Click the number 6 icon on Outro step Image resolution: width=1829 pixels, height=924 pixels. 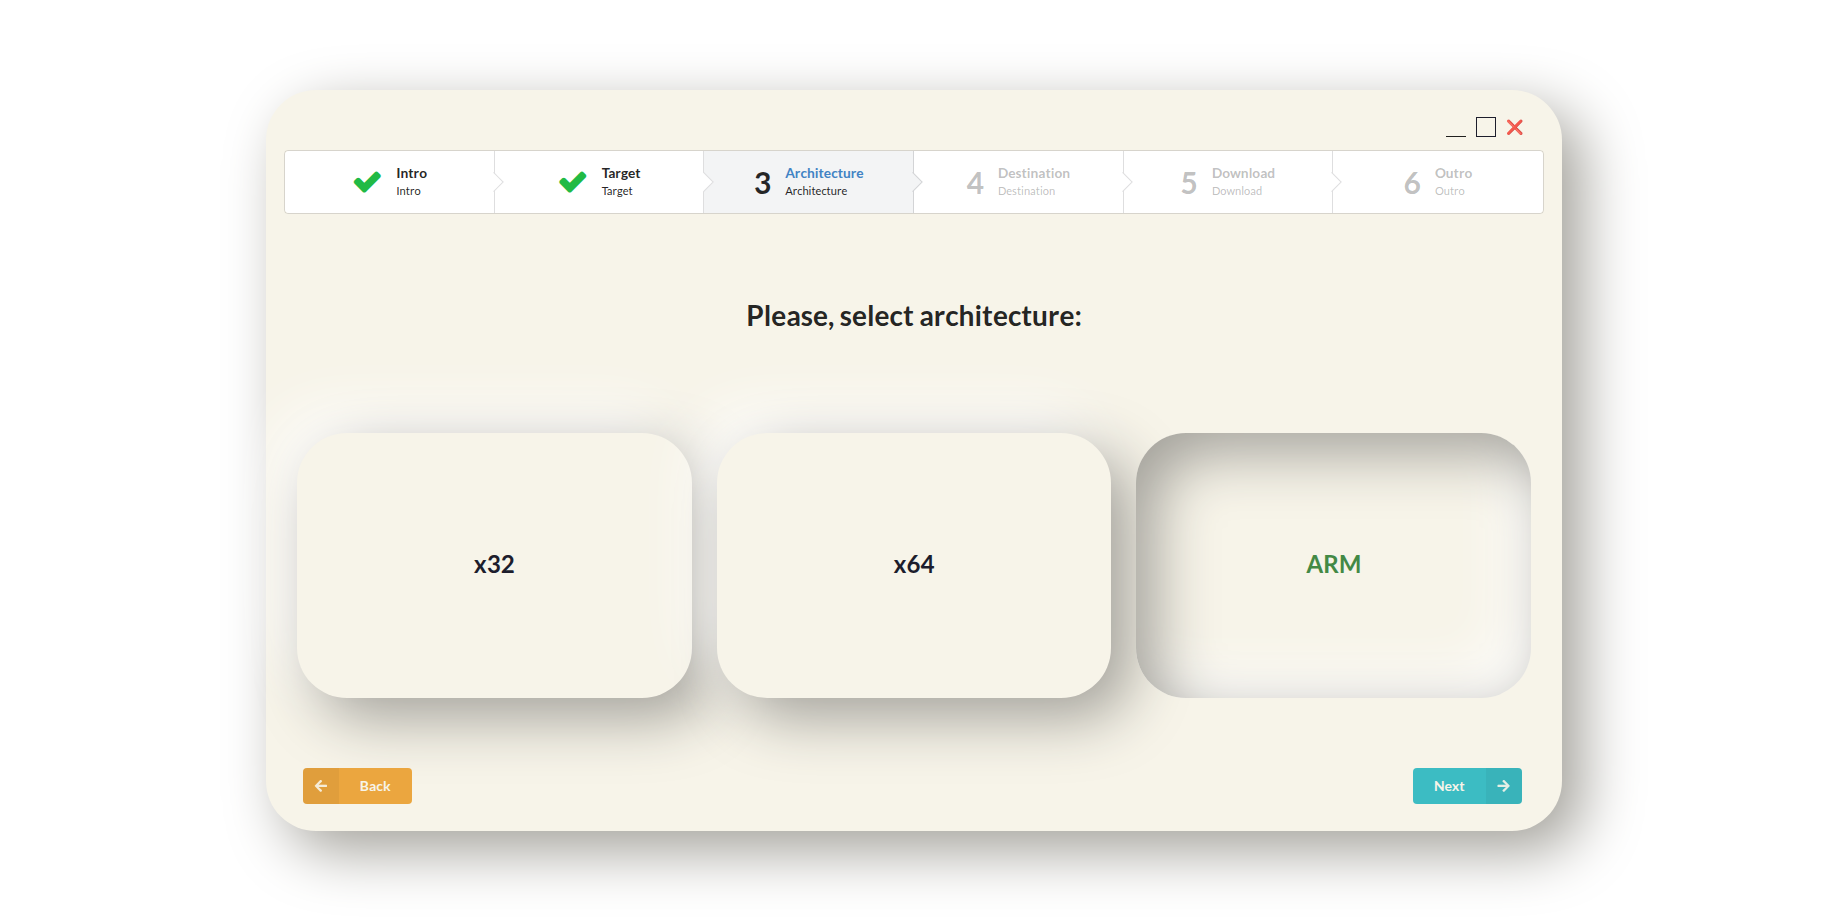click(x=1411, y=182)
